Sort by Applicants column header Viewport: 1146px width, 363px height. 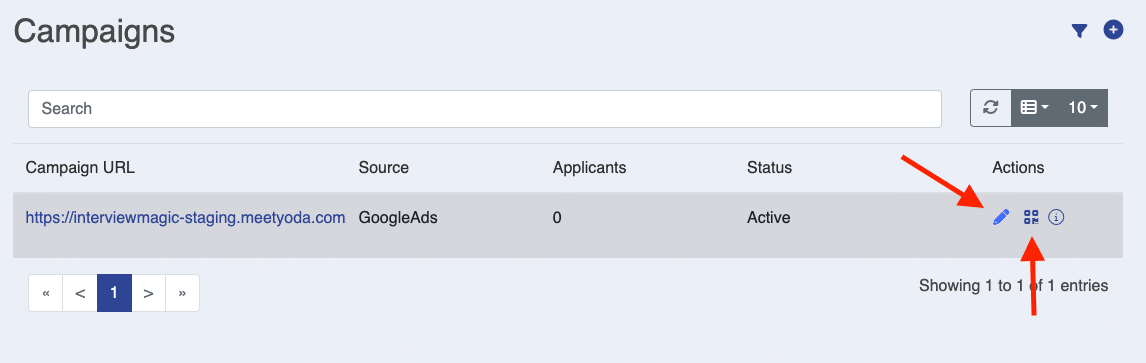590,168
